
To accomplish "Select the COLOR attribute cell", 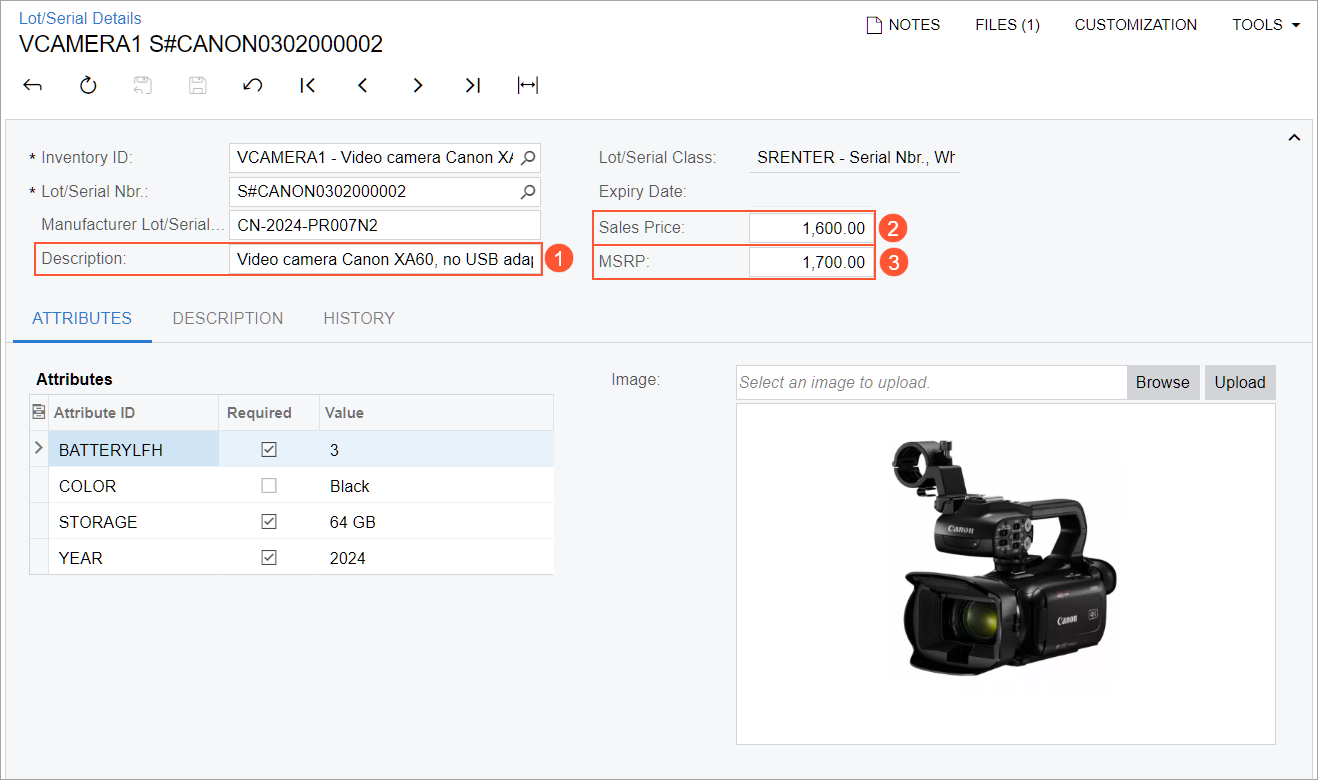I will (x=133, y=486).
